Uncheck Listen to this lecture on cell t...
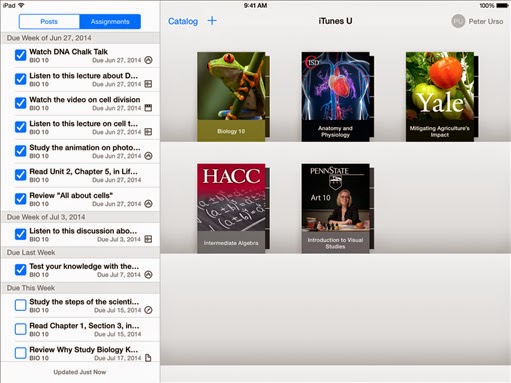Viewport: 511px width, 383px height. click(x=20, y=127)
